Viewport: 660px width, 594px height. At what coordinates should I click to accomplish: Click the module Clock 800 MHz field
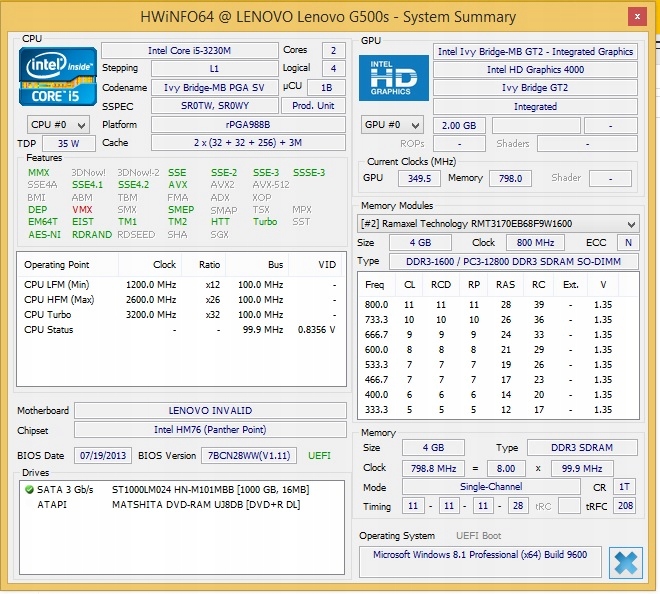(535, 243)
